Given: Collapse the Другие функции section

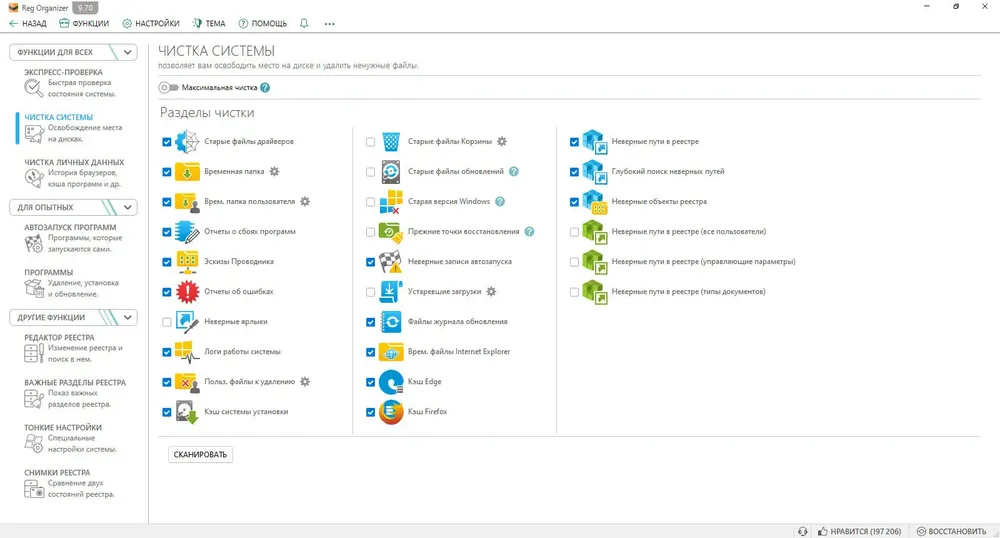Looking at the screenshot, I should (128, 318).
